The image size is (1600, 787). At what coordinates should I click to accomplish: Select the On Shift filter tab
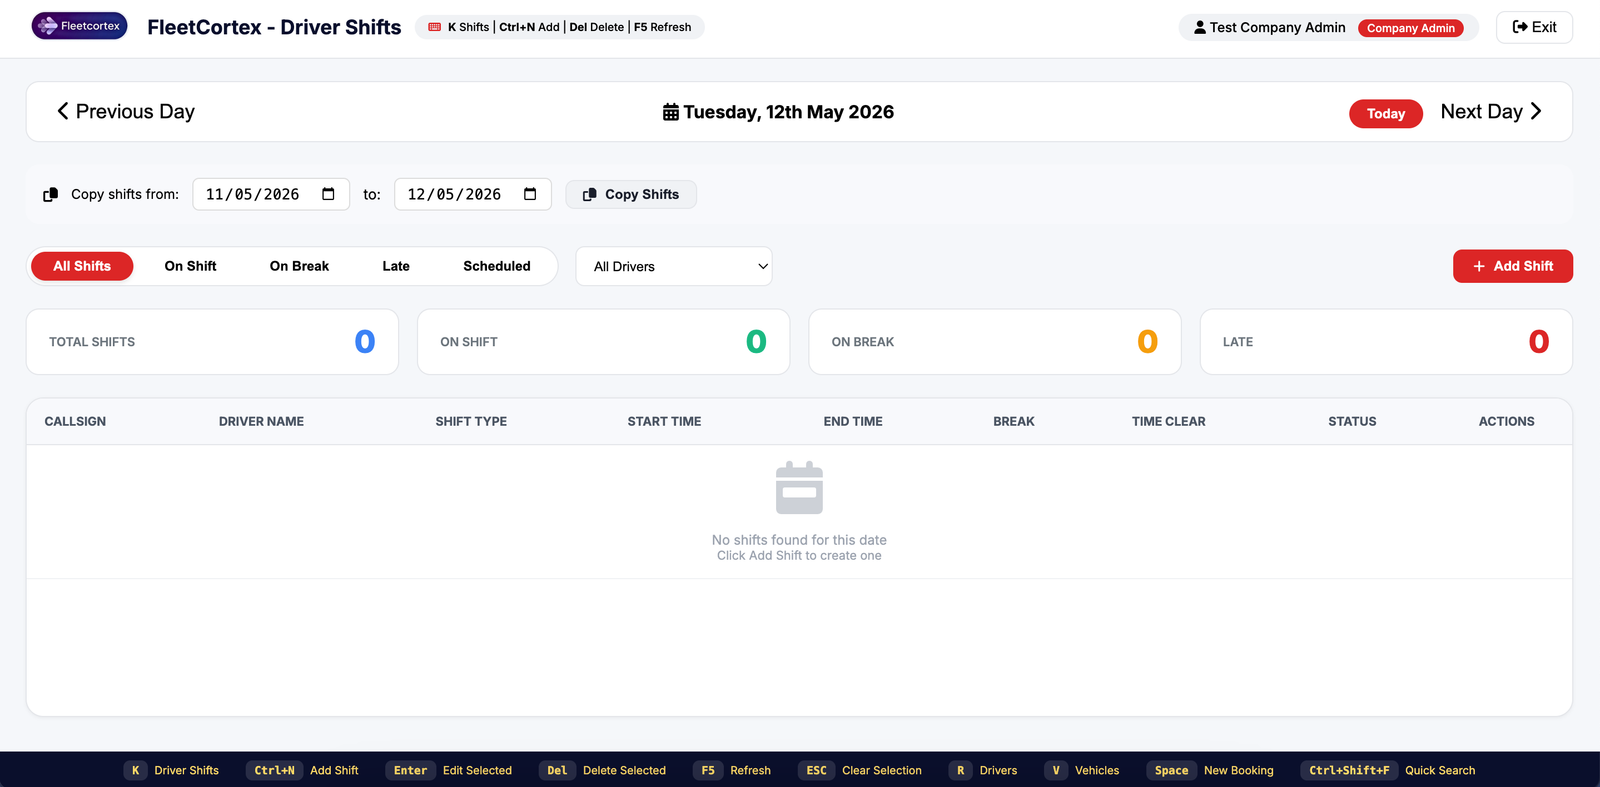190,266
